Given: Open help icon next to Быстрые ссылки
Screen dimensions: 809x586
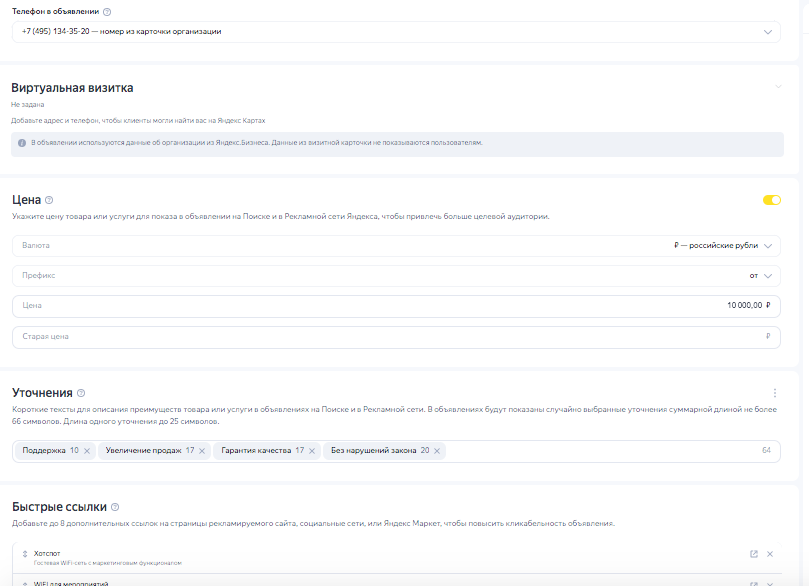Looking at the screenshot, I should click(x=115, y=507).
